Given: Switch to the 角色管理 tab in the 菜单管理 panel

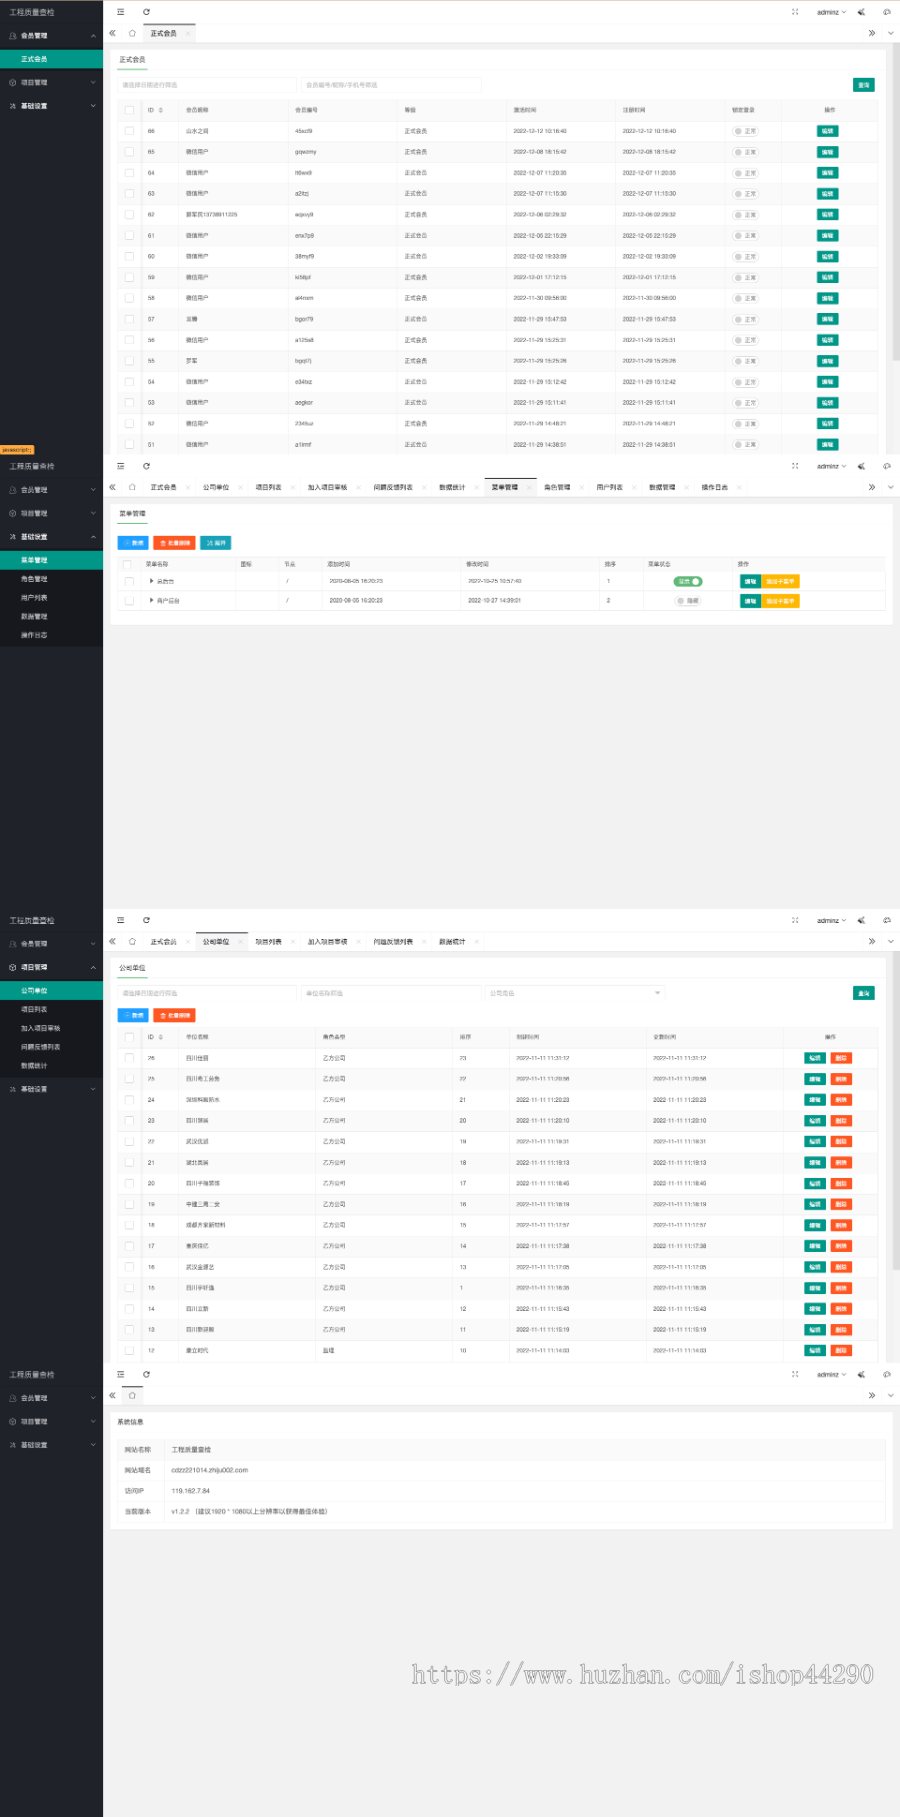Looking at the screenshot, I should 557,487.
